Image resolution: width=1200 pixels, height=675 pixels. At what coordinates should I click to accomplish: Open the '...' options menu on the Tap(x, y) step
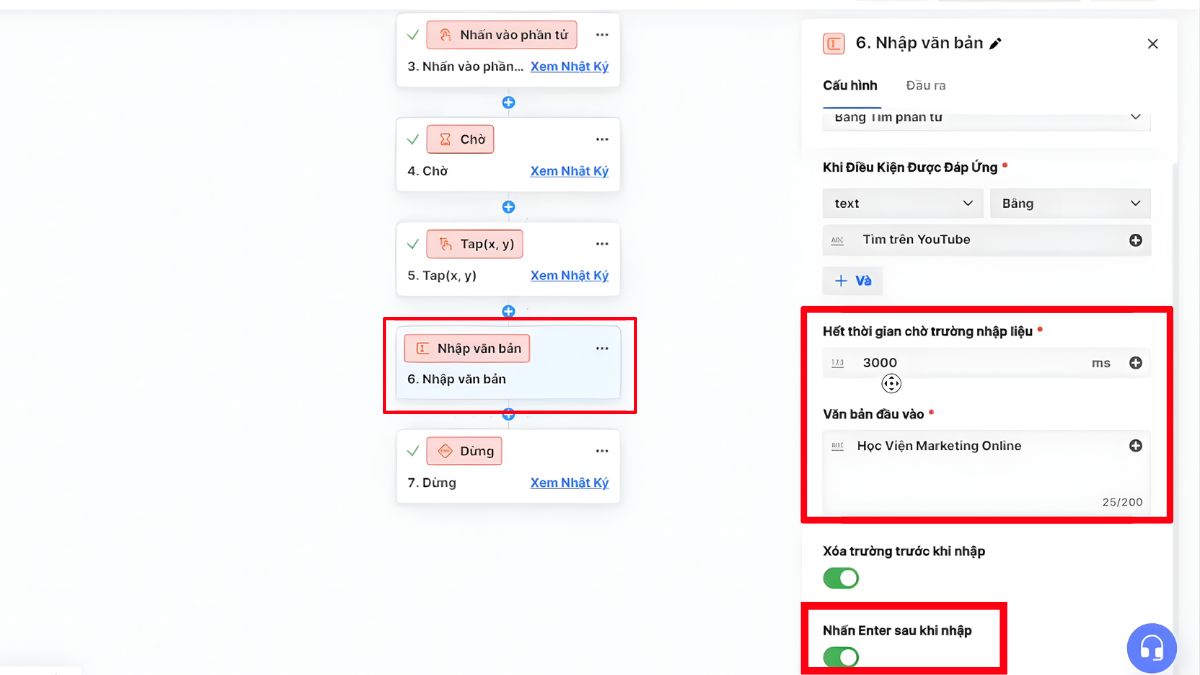coord(602,243)
